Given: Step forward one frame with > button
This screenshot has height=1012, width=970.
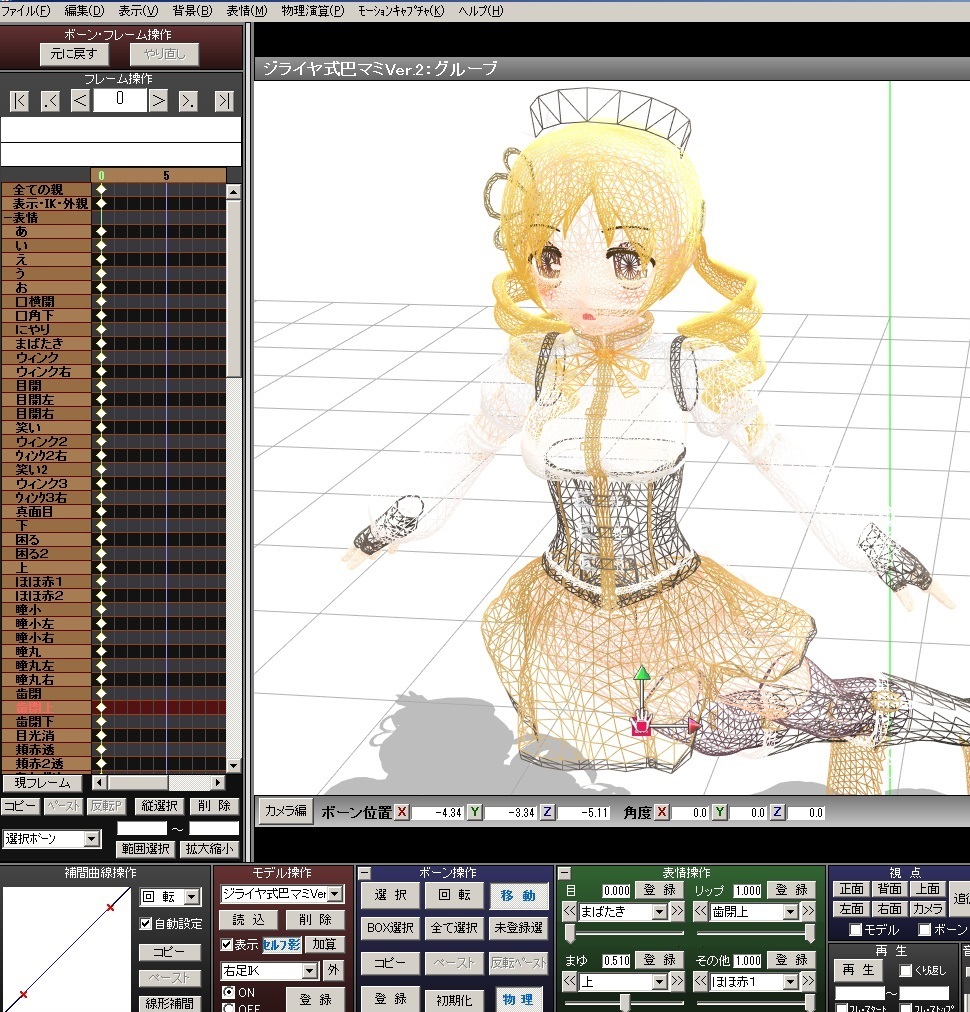Looking at the screenshot, I should click(x=158, y=101).
